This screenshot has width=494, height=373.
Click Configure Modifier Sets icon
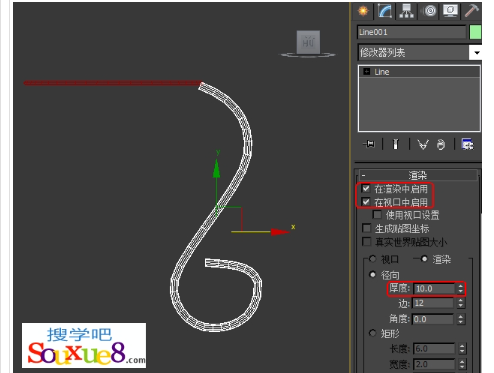(467, 144)
